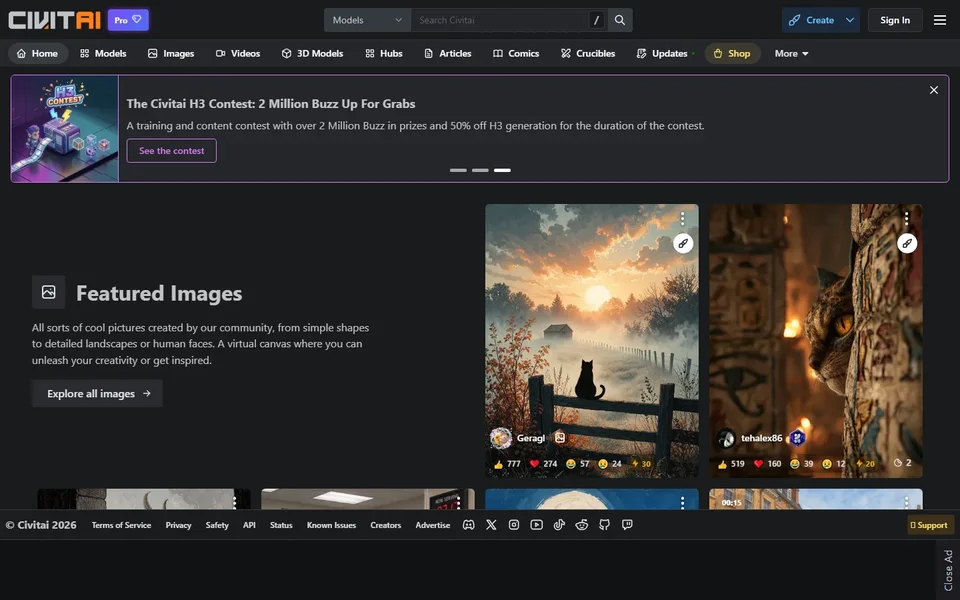Click the link icon on Geragl's cat sunset image
960x600 pixels.
(x=683, y=243)
